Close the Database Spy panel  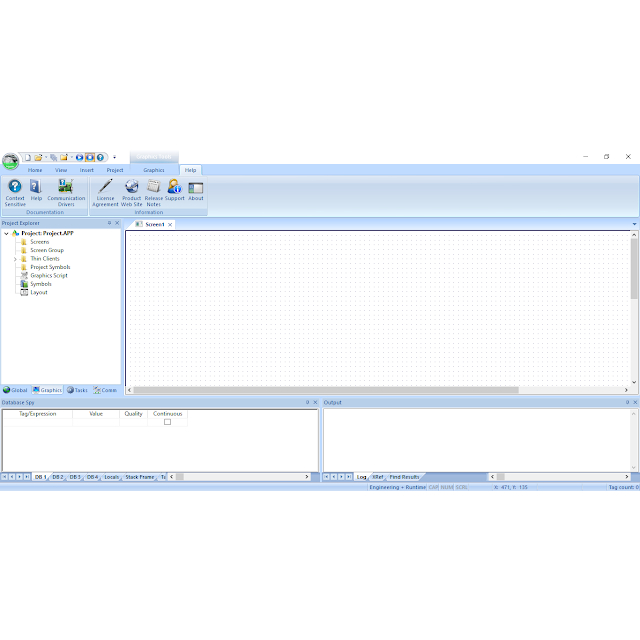[315, 402]
